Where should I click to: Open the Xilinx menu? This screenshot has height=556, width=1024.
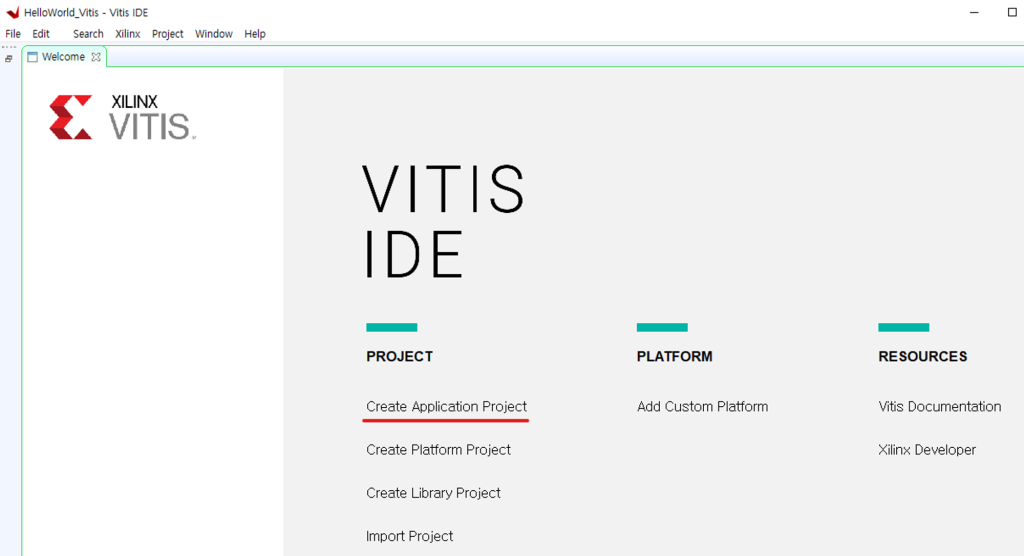click(128, 34)
